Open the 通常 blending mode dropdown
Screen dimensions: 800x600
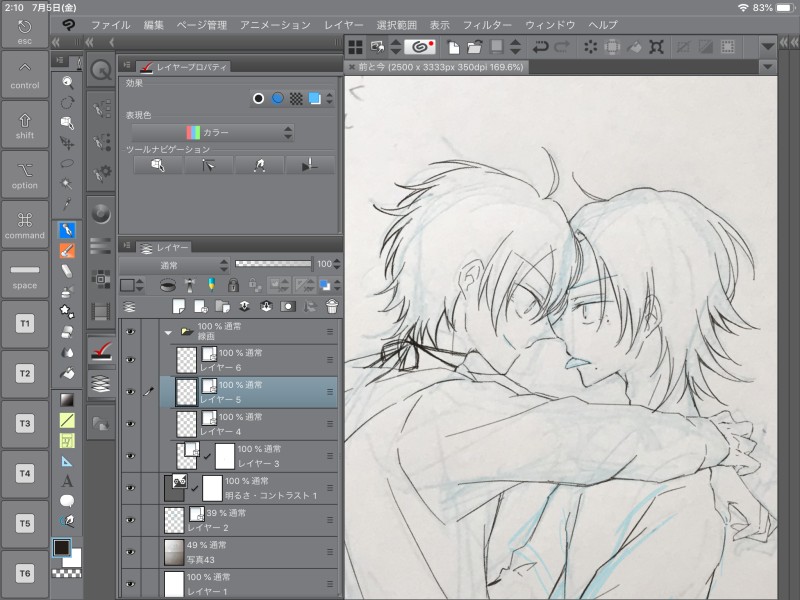pyautogui.click(x=174, y=265)
